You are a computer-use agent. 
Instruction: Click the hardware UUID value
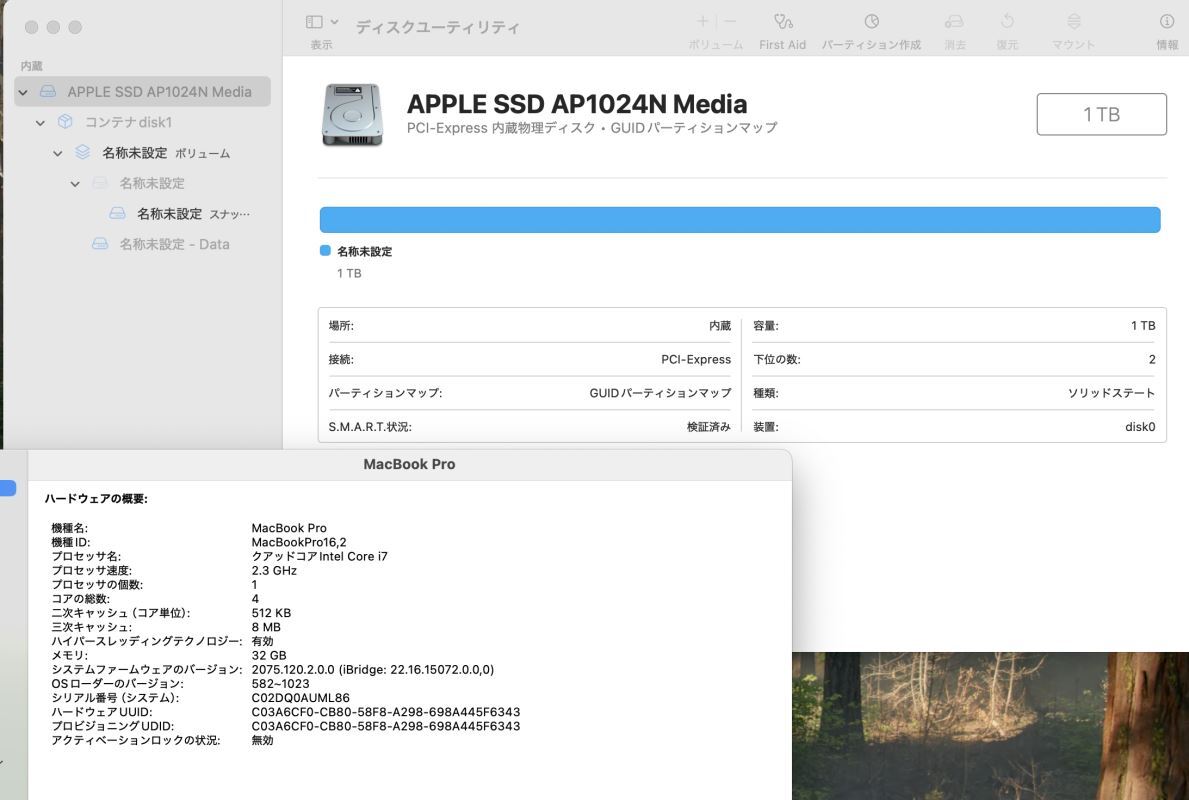pos(385,712)
